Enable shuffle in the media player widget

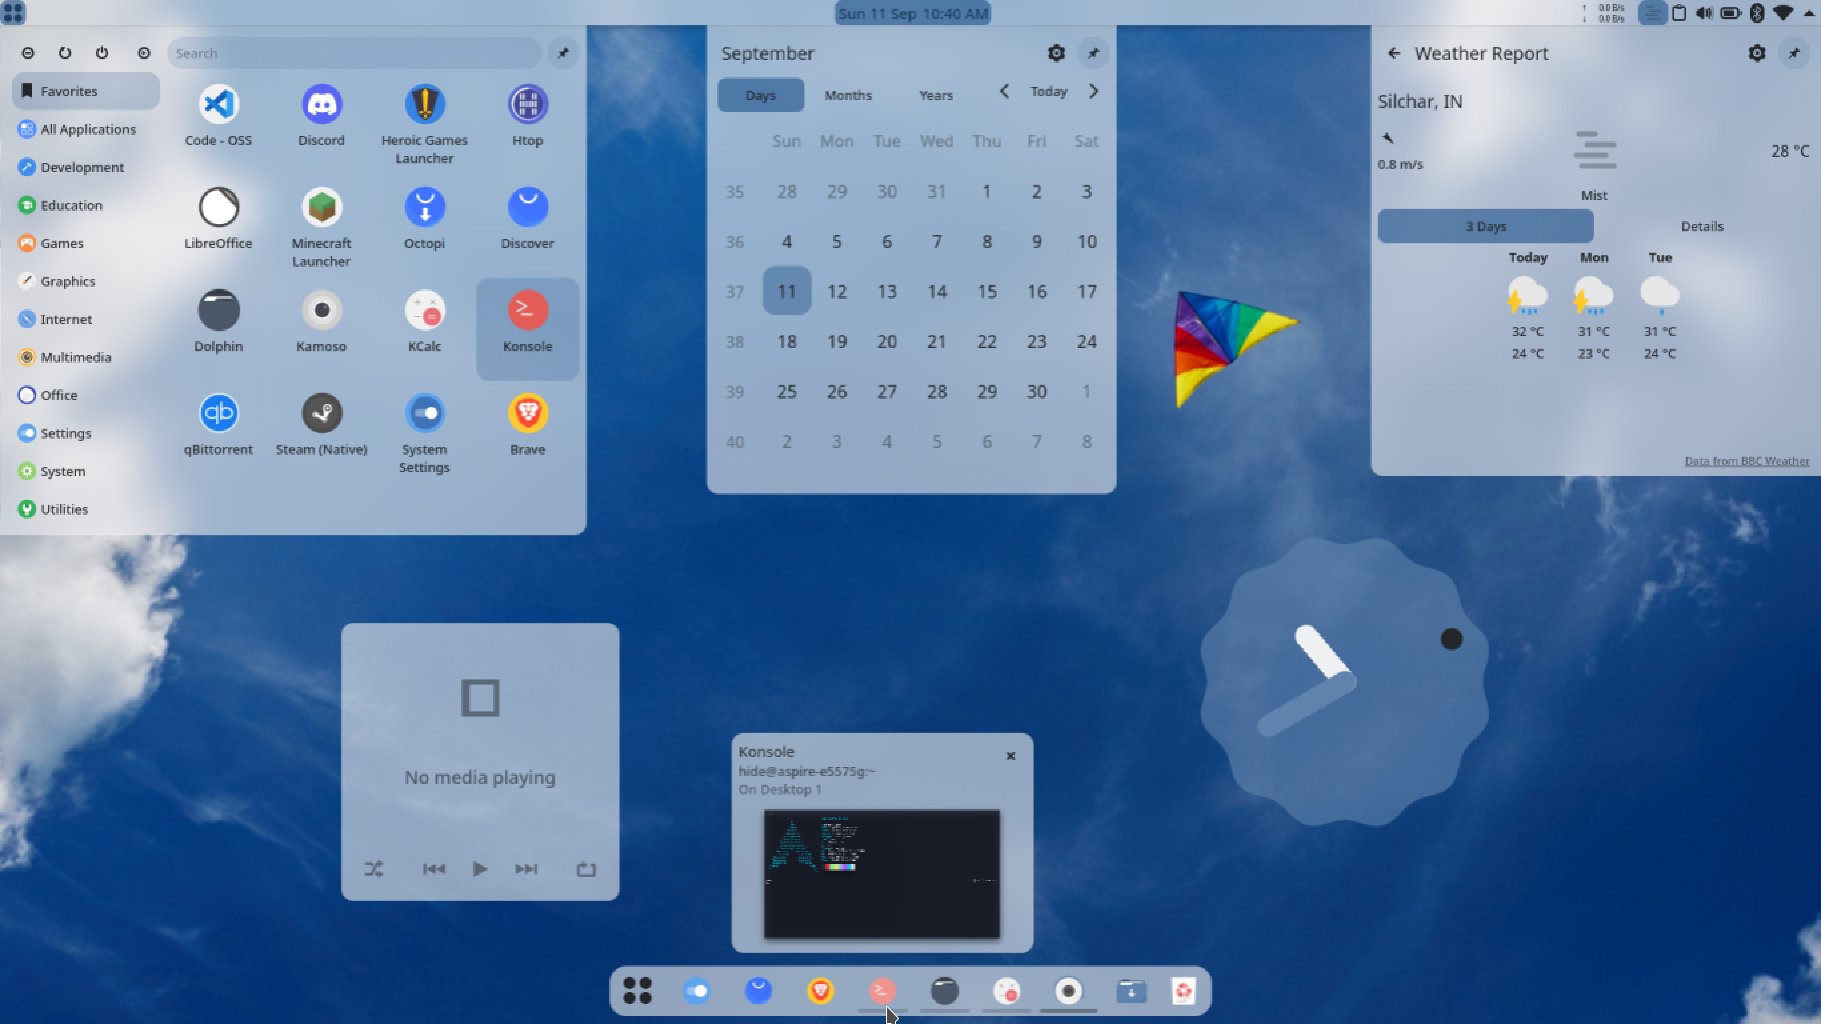pos(373,868)
